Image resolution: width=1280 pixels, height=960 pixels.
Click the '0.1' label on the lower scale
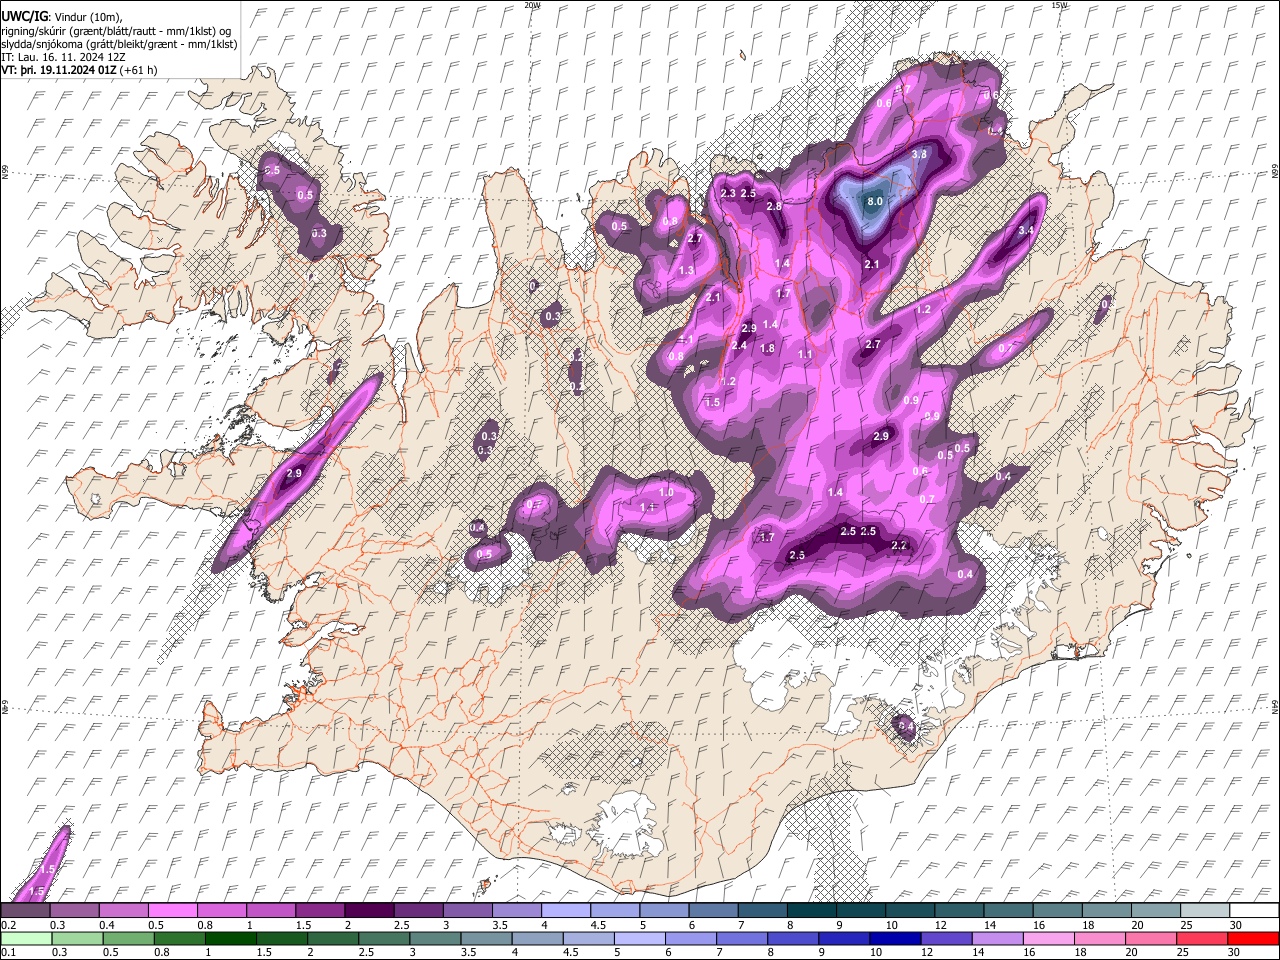[8, 953]
